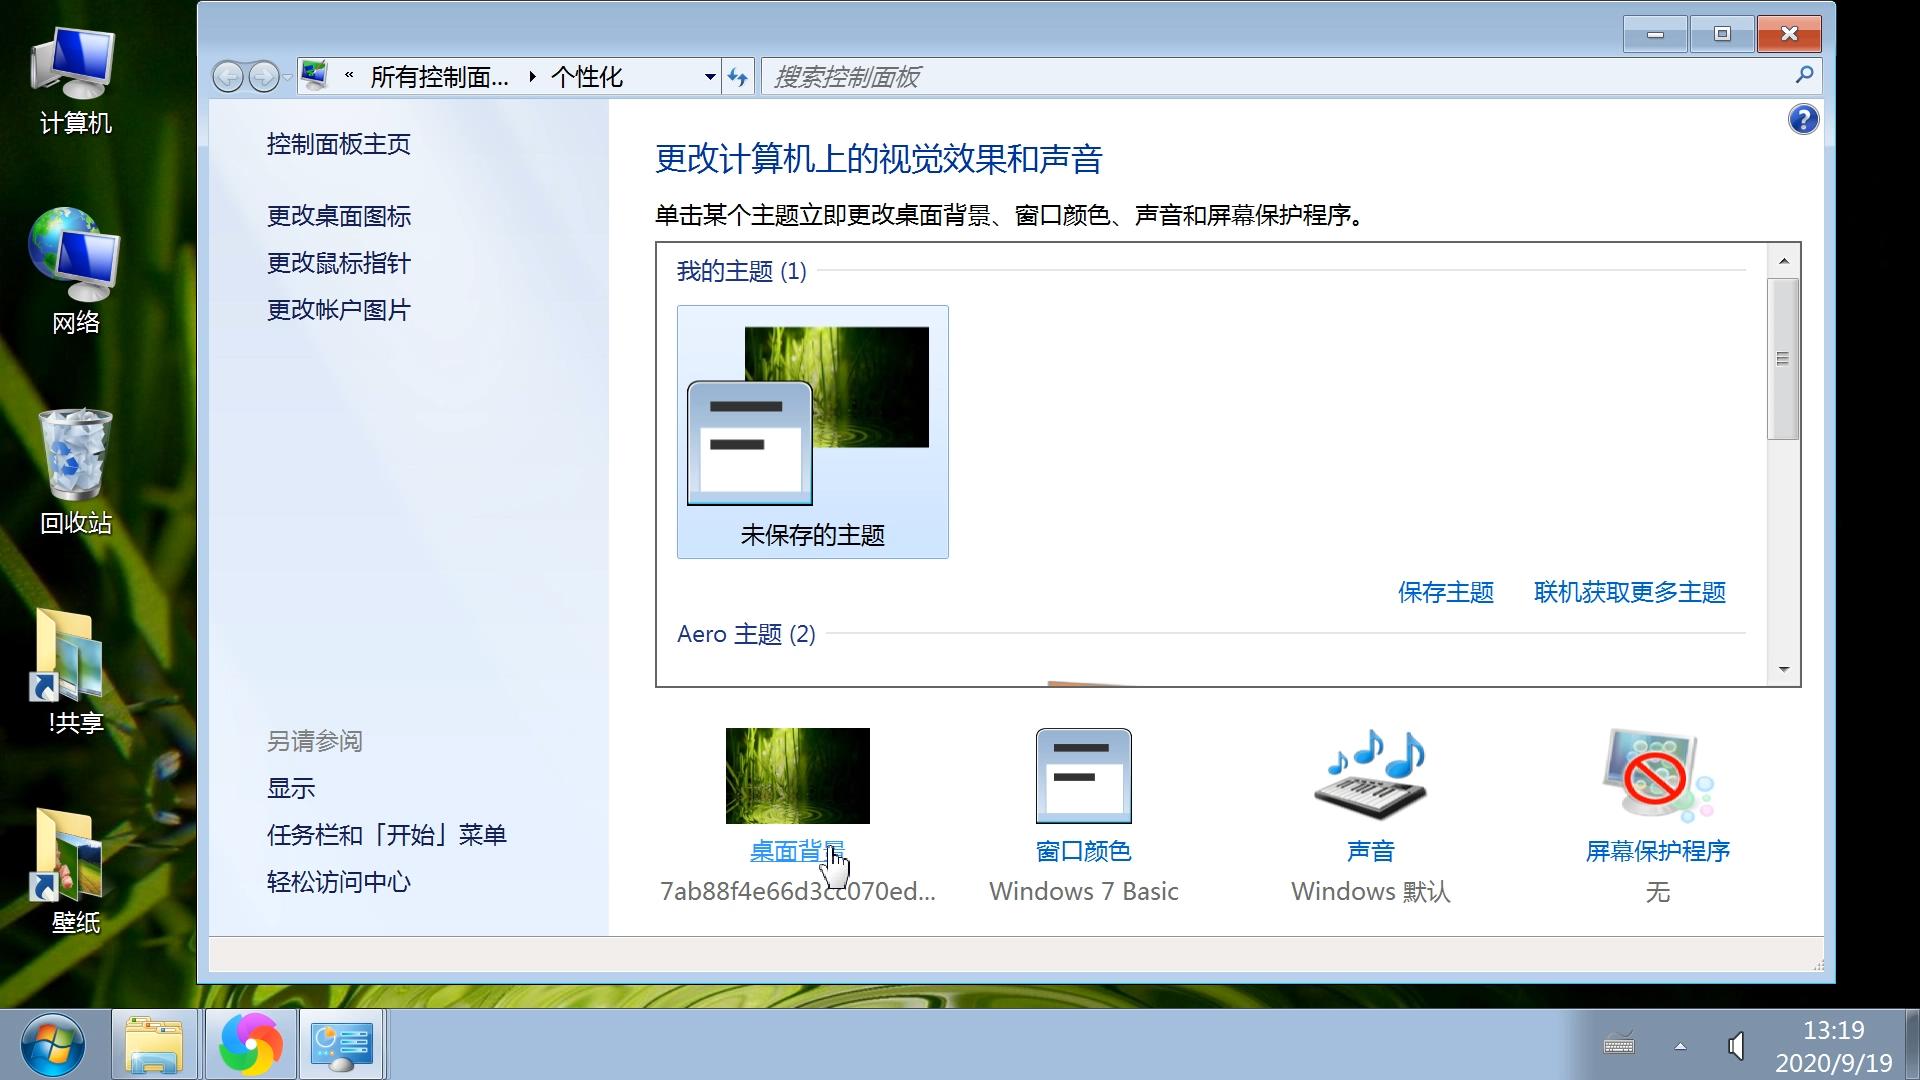Viewport: 1920px width, 1080px height.
Task: Open 联机获取更多主题 (Get more themes online)
Action: click(1628, 592)
